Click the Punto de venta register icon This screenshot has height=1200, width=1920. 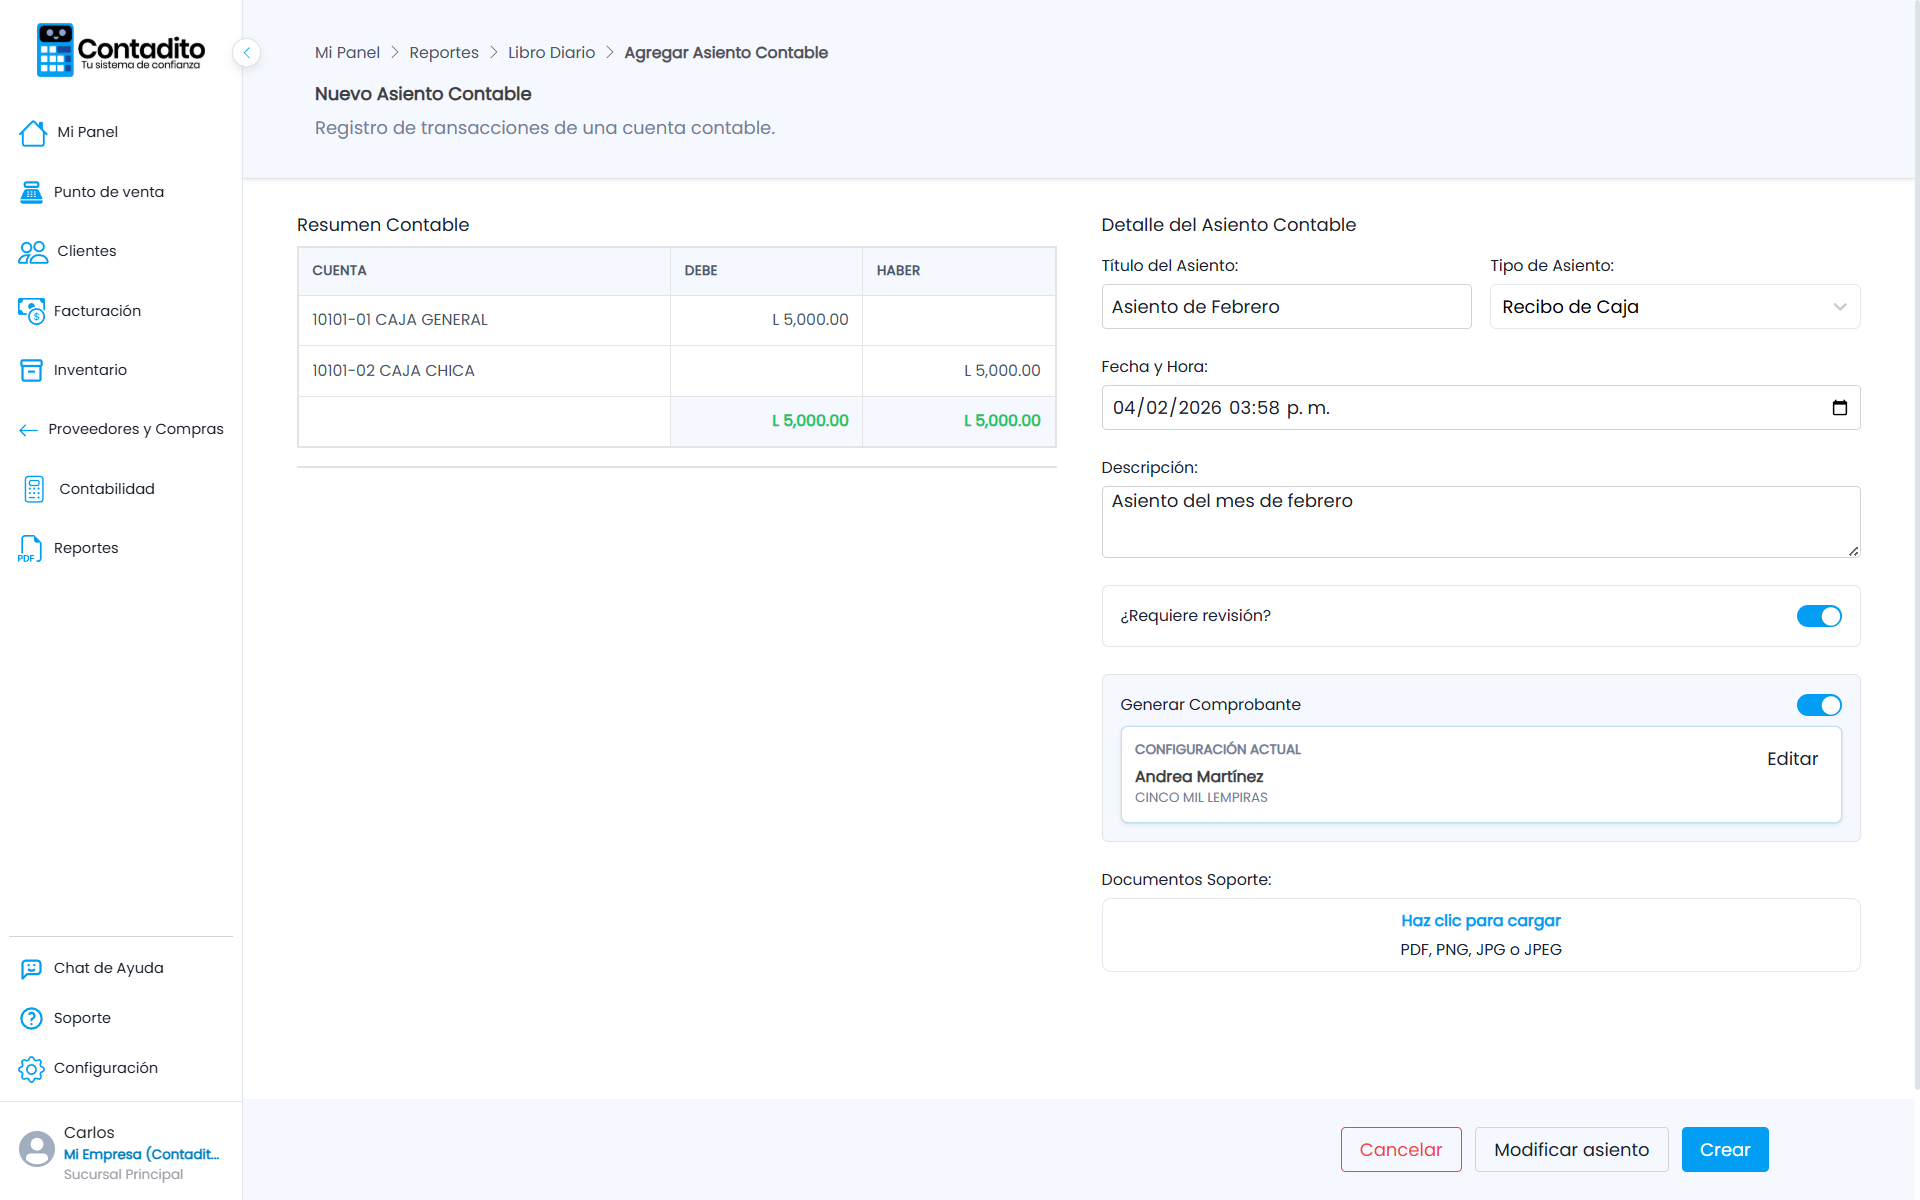tap(31, 192)
